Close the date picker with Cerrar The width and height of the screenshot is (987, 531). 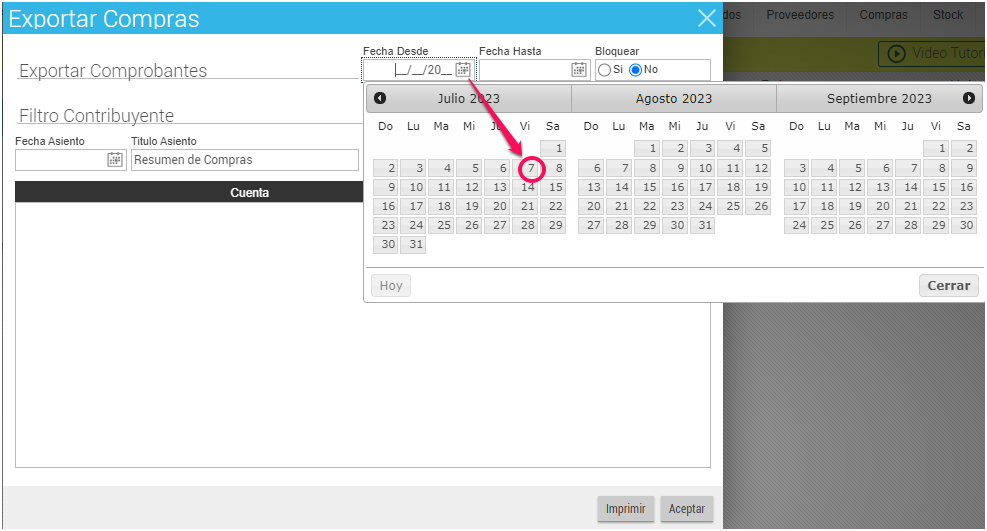coord(948,286)
